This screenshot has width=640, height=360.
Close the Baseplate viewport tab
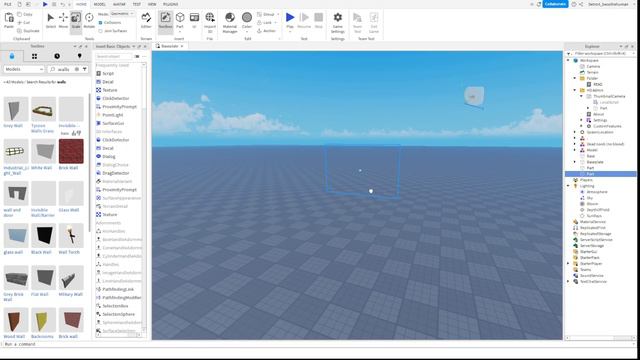(x=182, y=46)
